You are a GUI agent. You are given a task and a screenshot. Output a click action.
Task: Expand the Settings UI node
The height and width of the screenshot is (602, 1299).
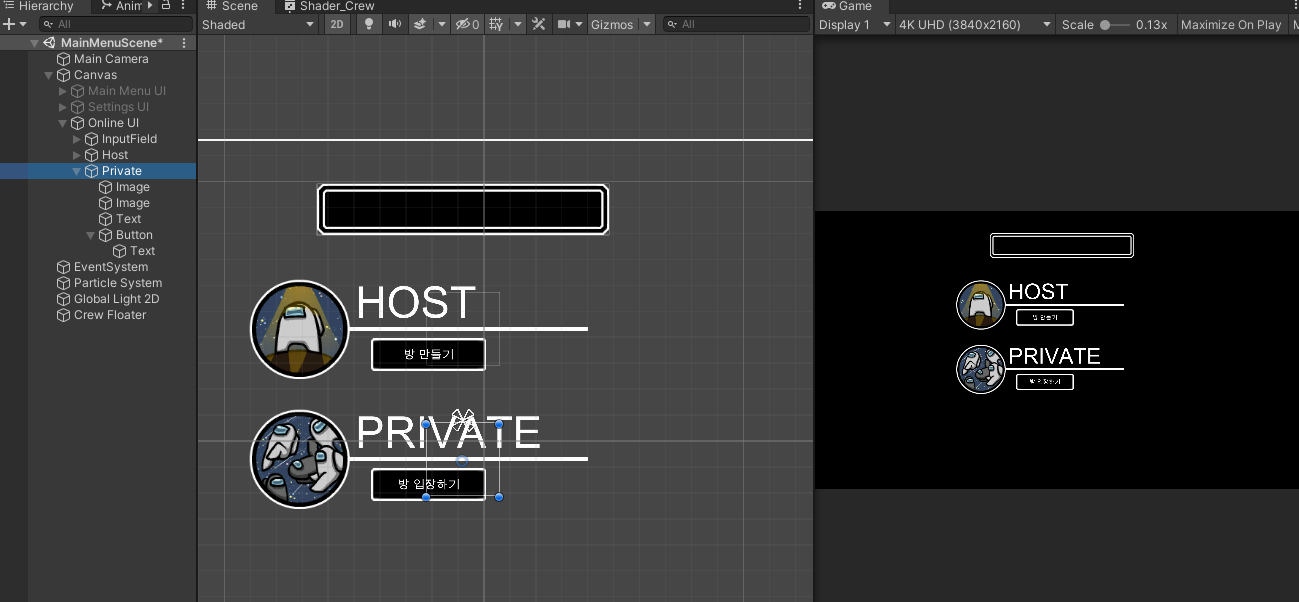(x=63, y=107)
